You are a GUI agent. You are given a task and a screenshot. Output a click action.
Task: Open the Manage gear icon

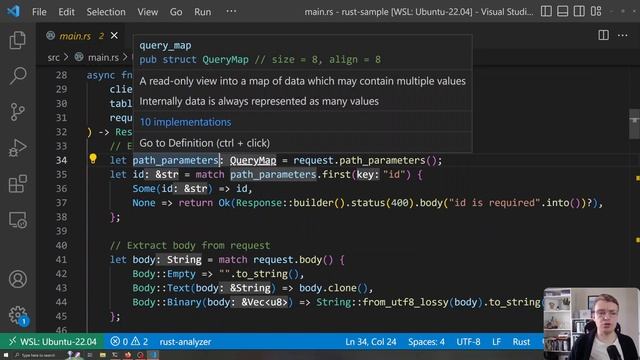tap(18, 315)
